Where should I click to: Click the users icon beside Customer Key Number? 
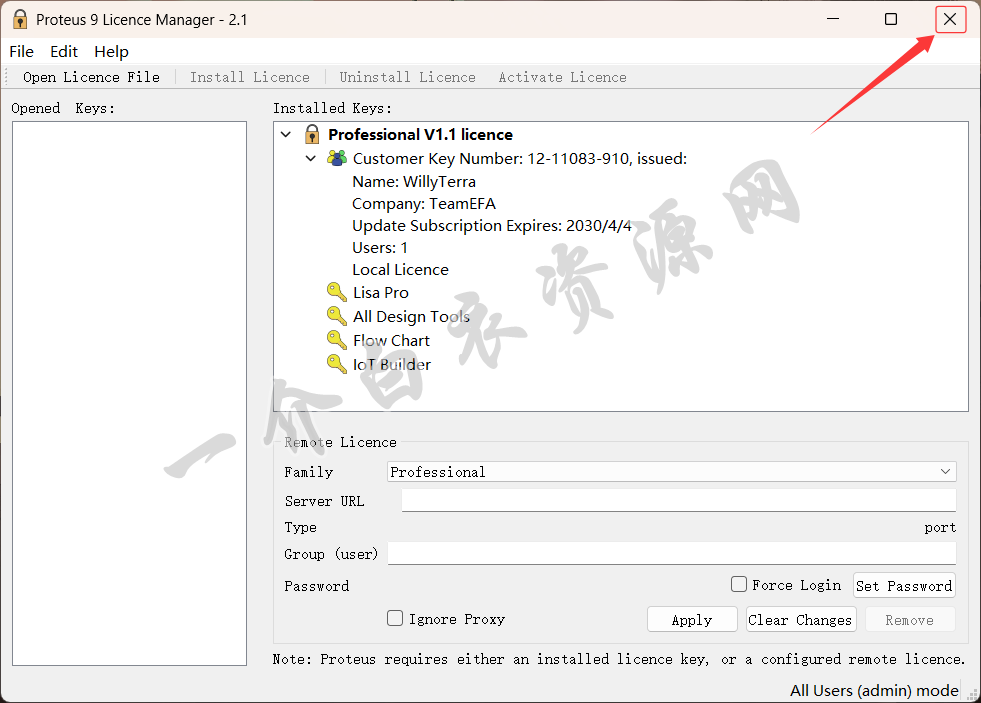[337, 158]
